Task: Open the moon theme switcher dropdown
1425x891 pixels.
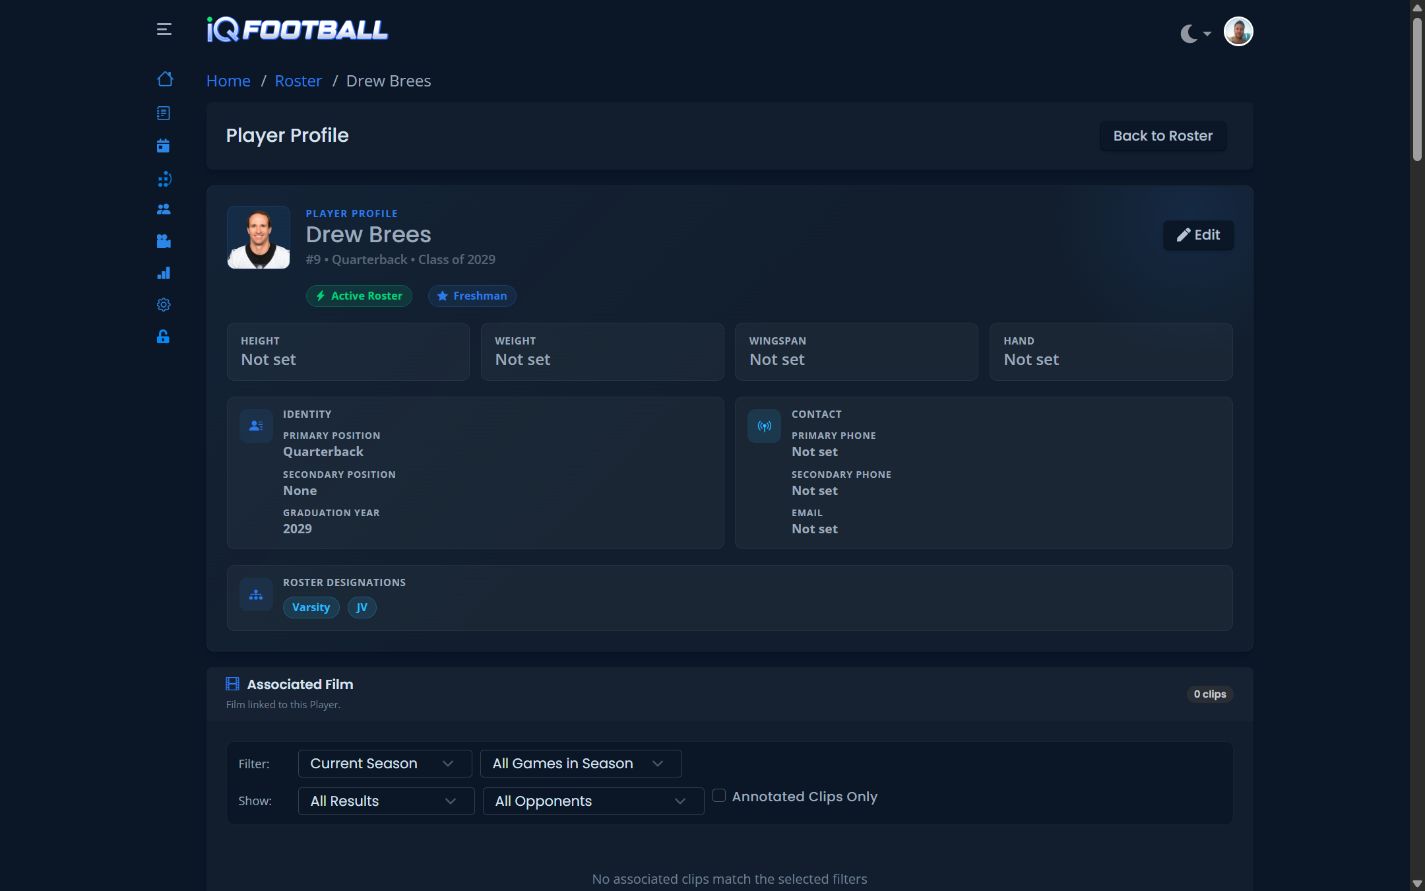Action: coord(1195,33)
